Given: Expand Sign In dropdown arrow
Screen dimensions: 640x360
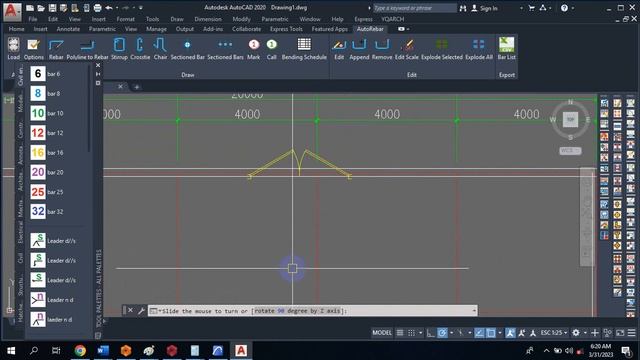Looking at the screenshot, I should 521,8.
